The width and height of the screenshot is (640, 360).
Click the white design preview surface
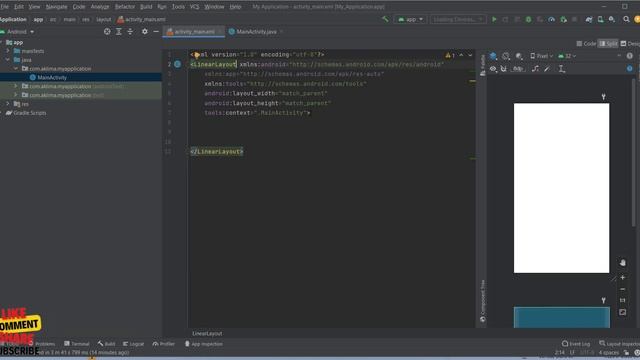pos(561,188)
